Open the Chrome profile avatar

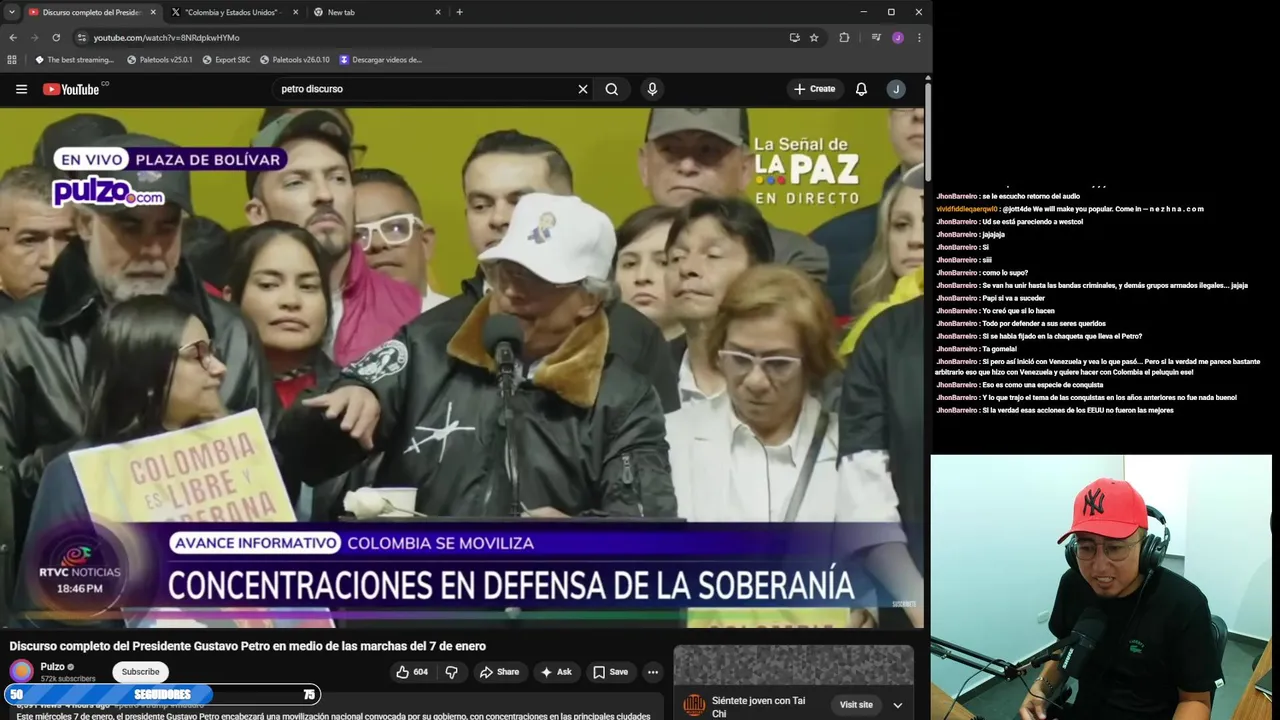(898, 38)
